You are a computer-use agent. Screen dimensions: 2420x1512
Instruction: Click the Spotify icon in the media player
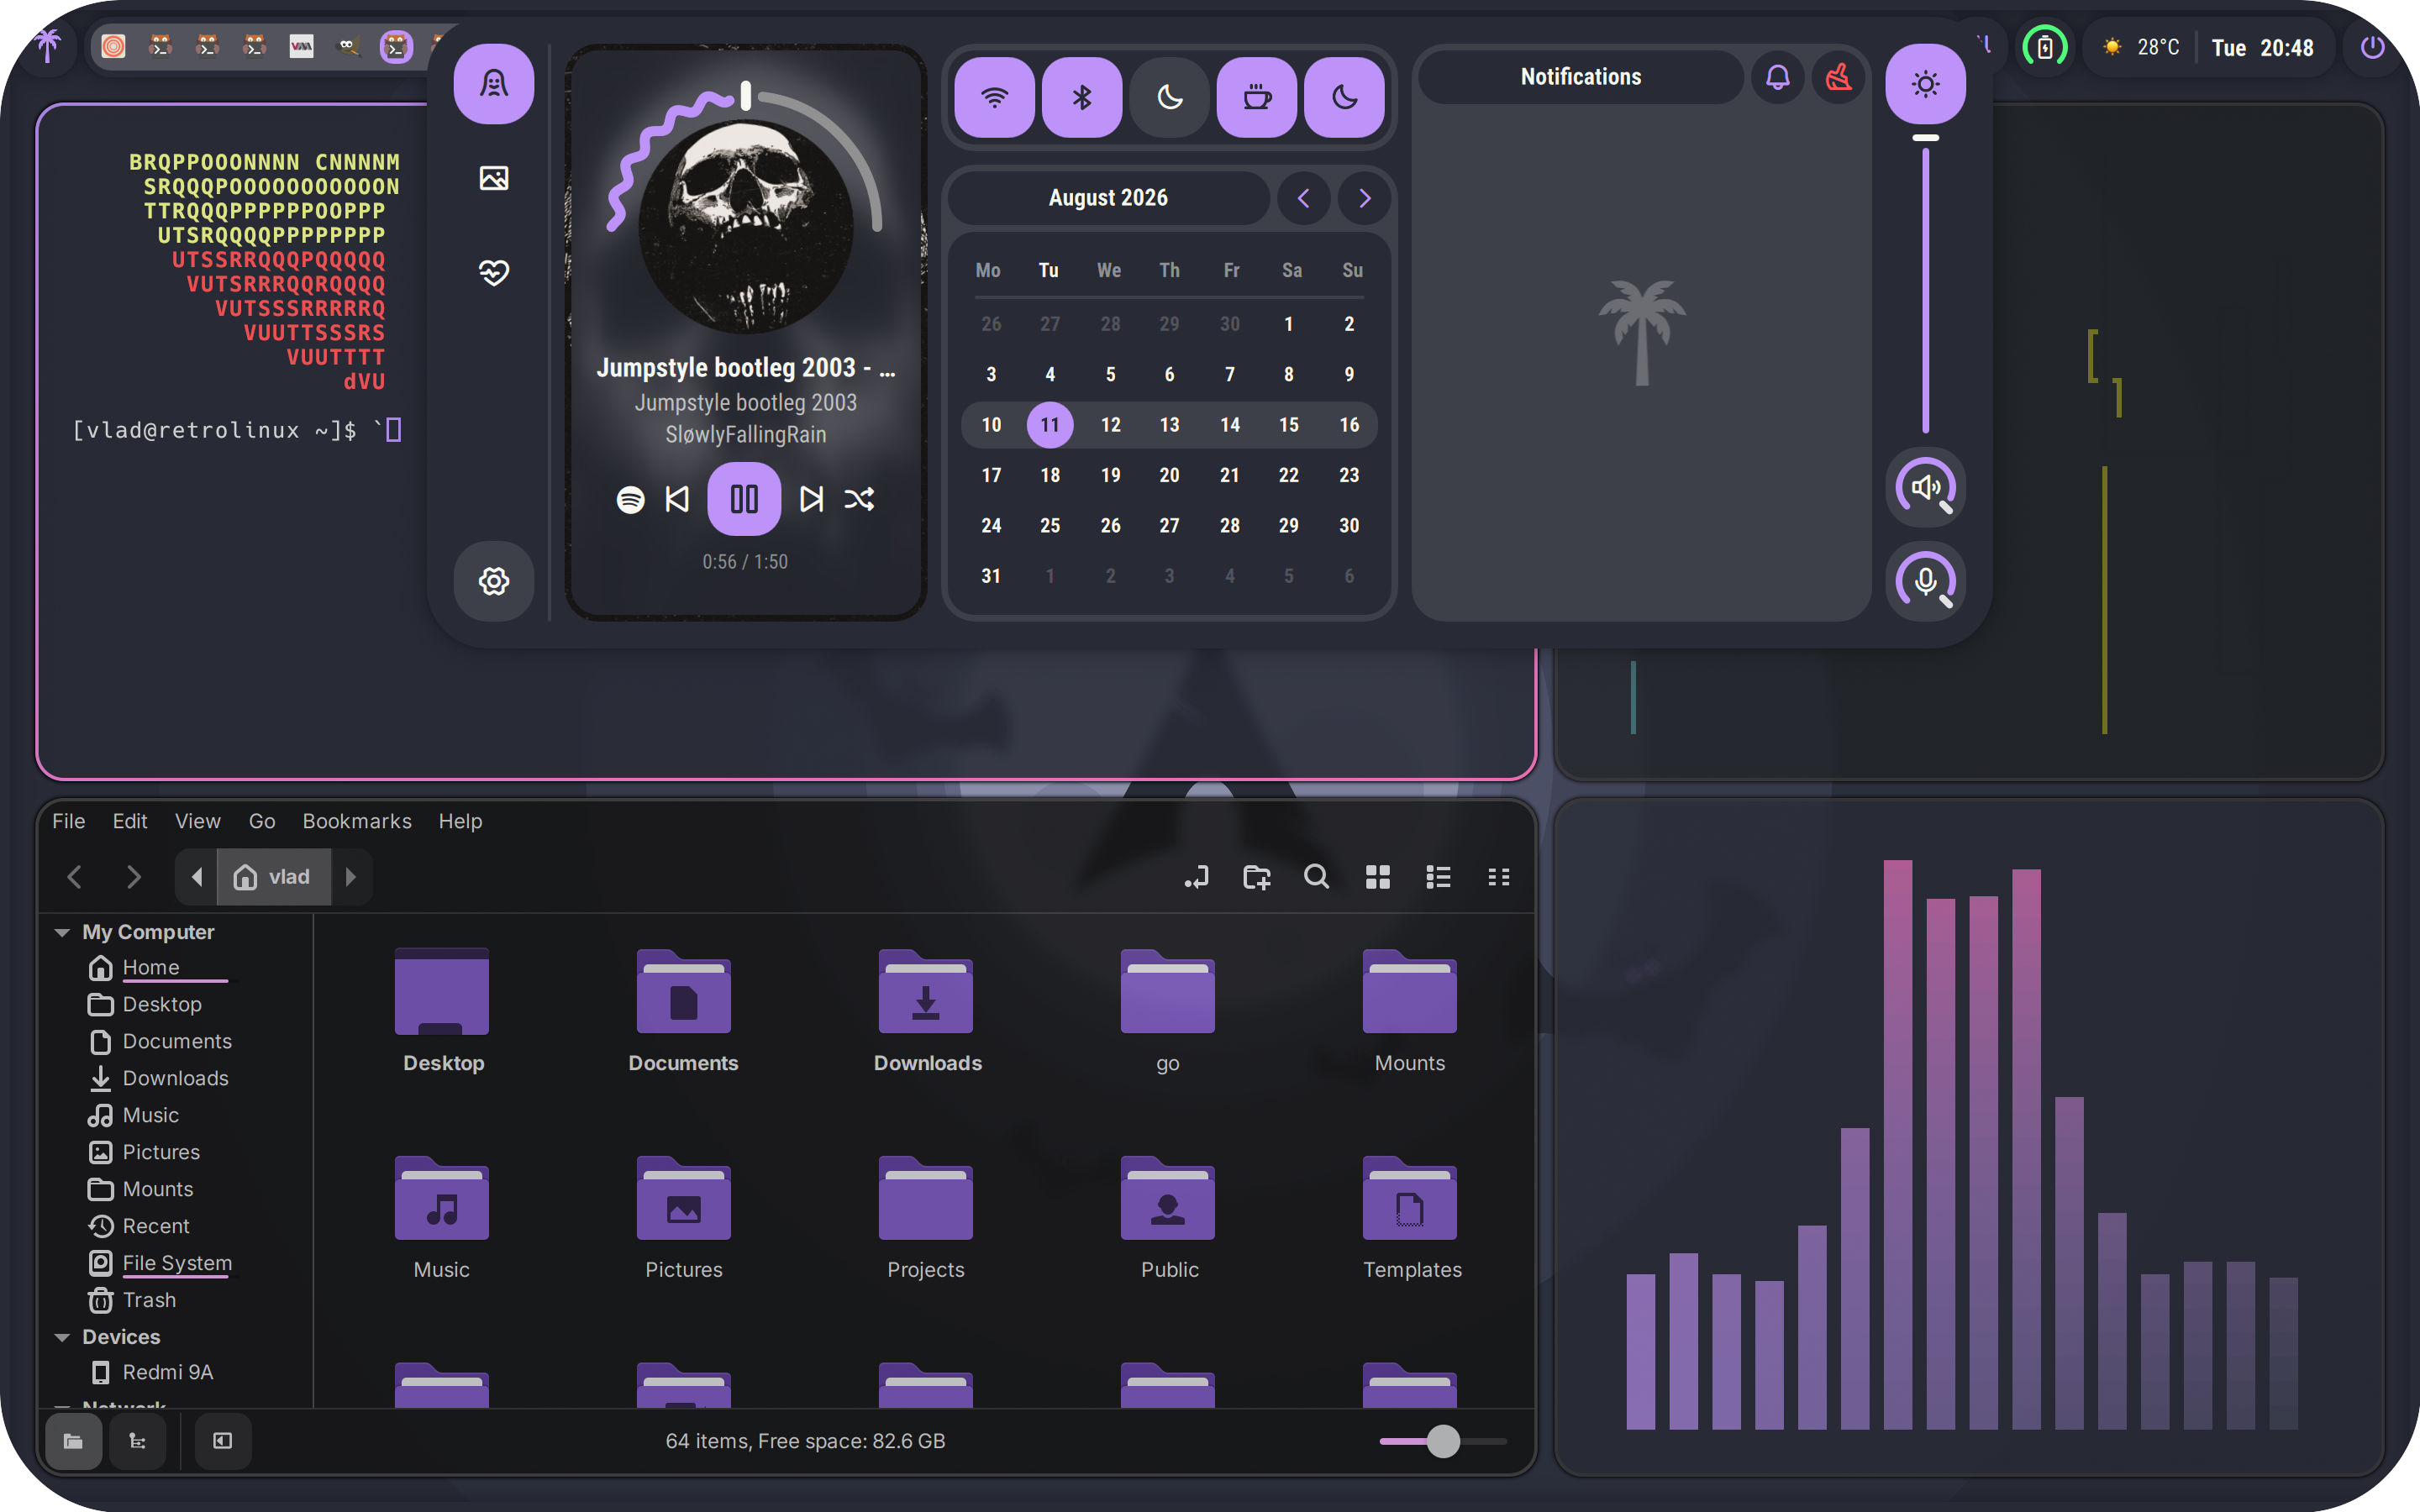tap(630, 499)
